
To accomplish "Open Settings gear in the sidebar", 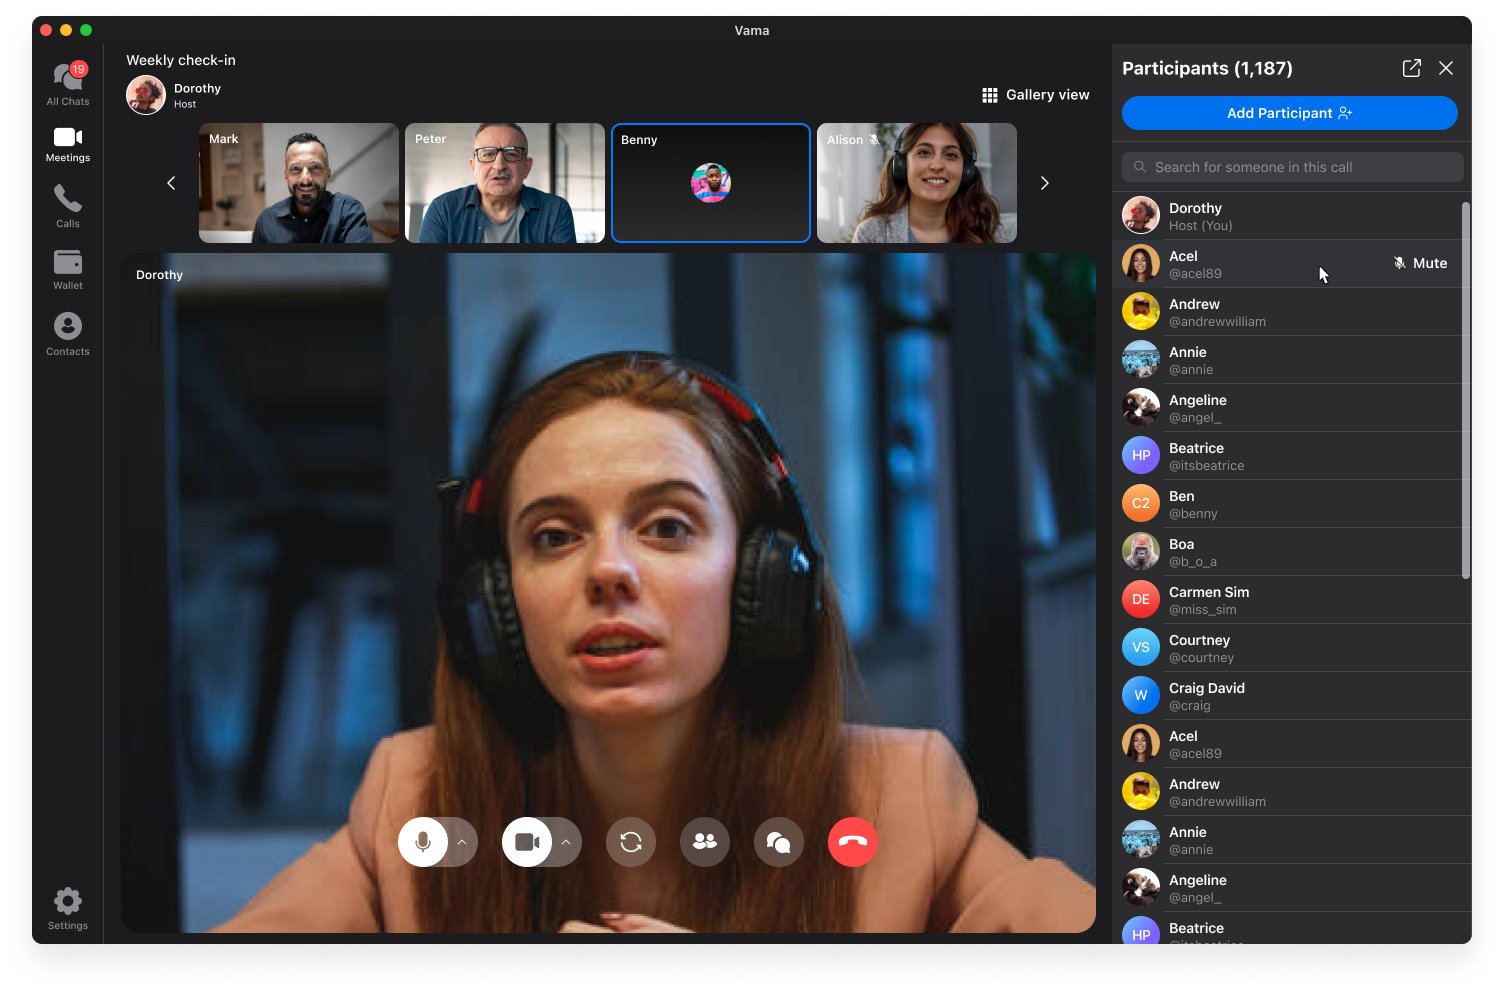I will pyautogui.click(x=68, y=908).
